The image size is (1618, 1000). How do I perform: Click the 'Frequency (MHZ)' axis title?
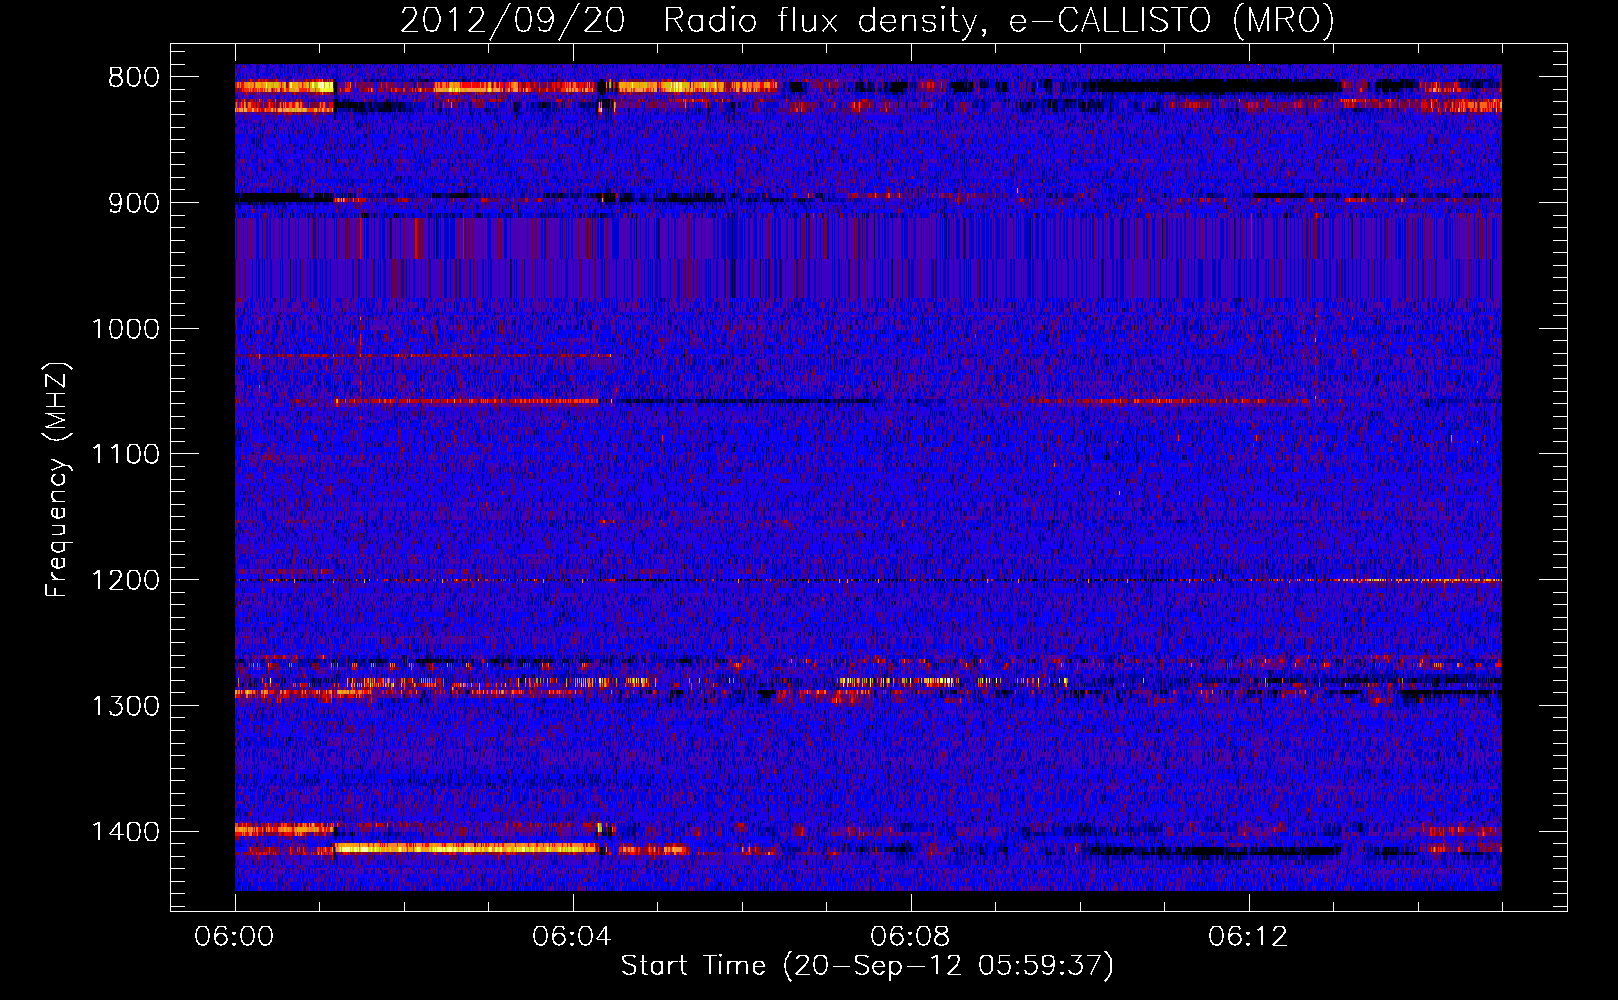(x=58, y=480)
